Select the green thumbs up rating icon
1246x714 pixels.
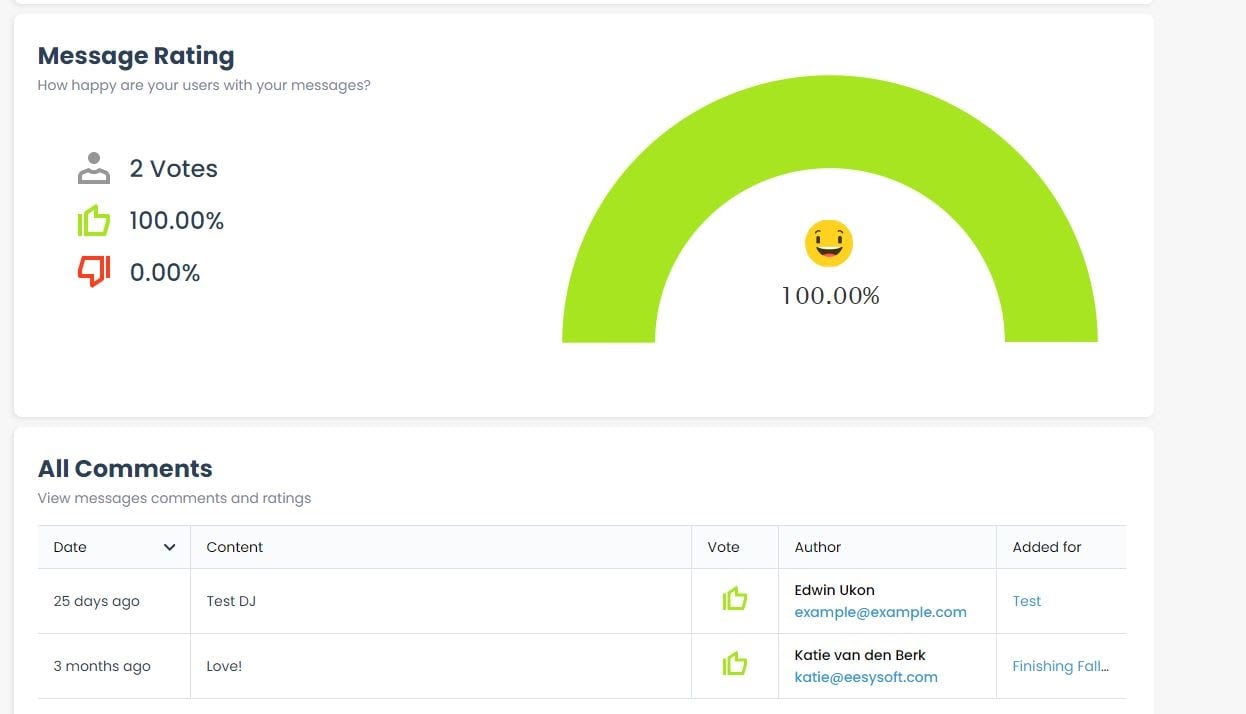(x=94, y=220)
